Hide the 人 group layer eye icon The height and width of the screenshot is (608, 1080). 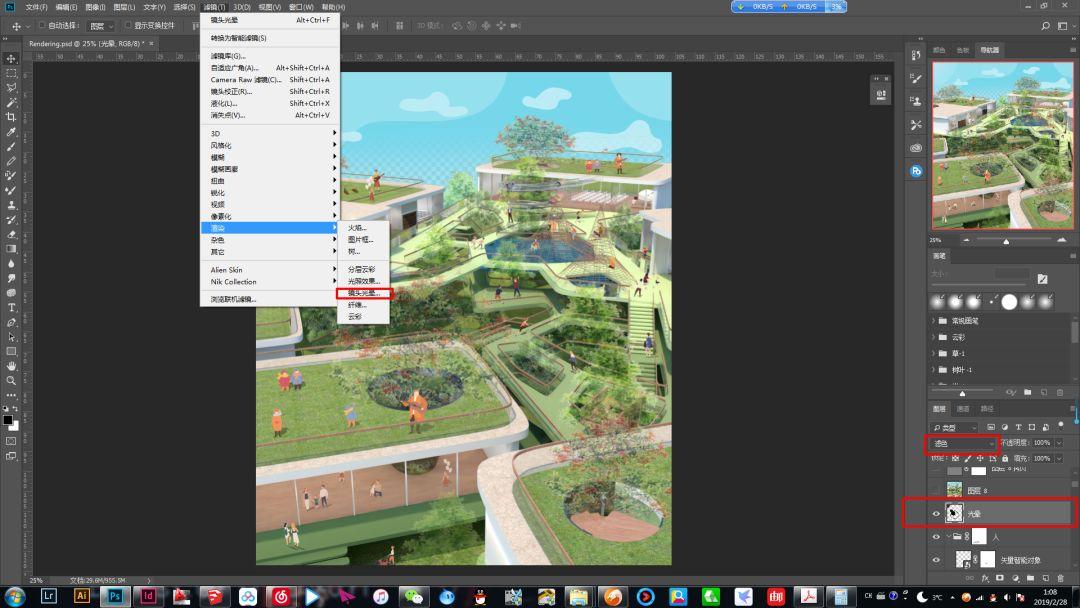pyautogui.click(x=936, y=536)
